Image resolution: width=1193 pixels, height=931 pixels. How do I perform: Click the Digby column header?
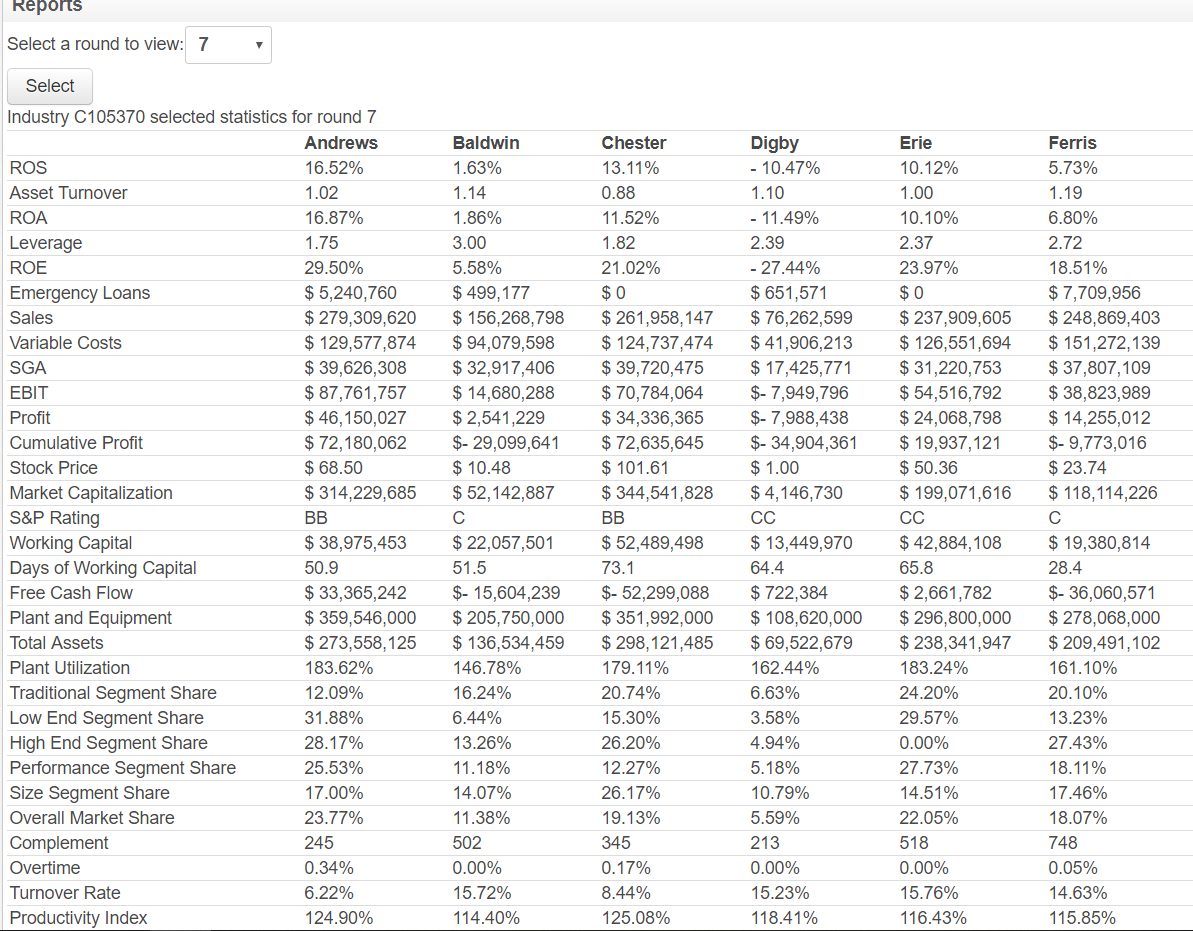pos(775,143)
